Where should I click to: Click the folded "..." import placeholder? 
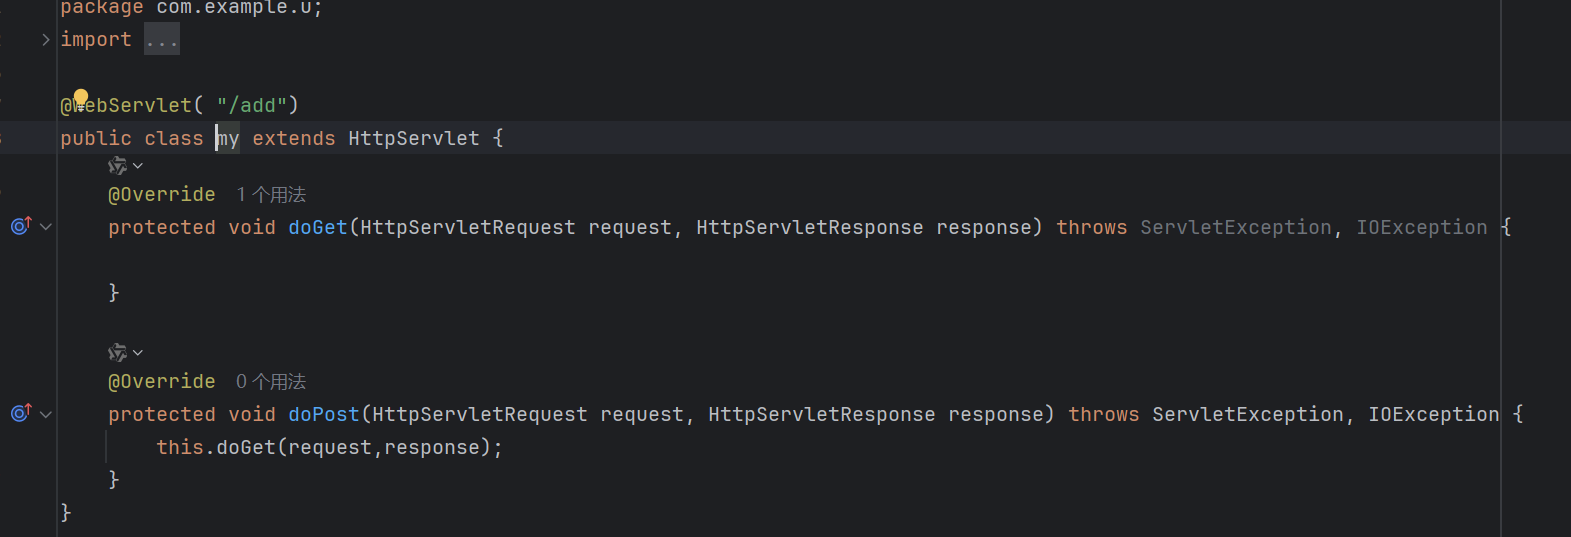pos(162,40)
